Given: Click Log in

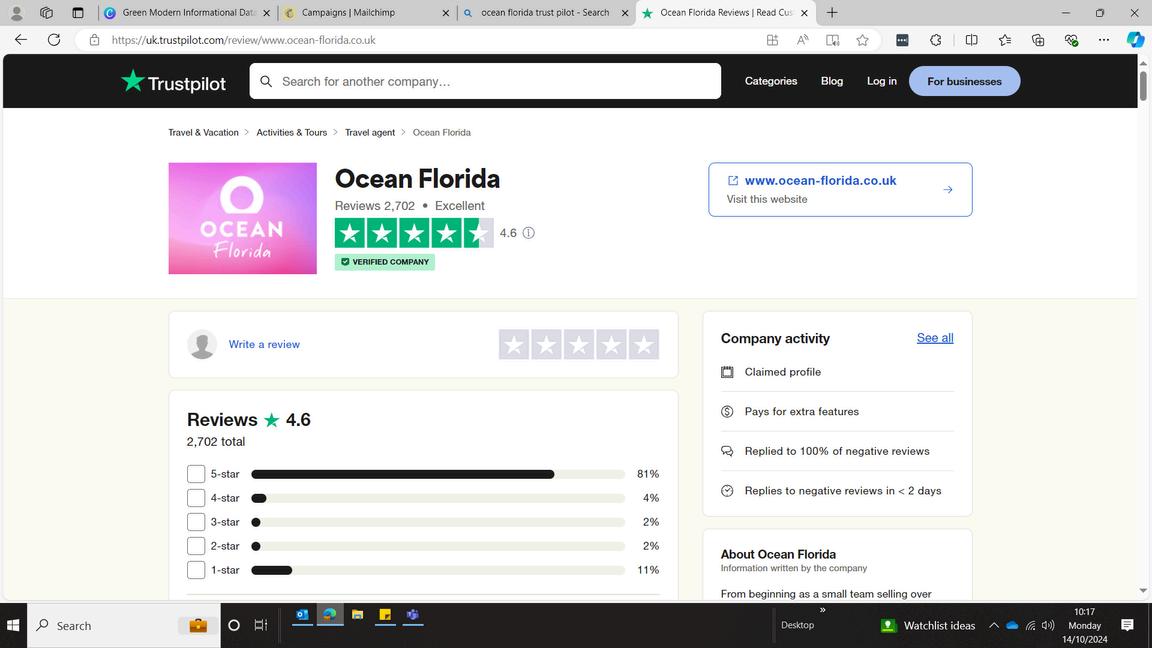Looking at the screenshot, I should pyautogui.click(x=882, y=82).
